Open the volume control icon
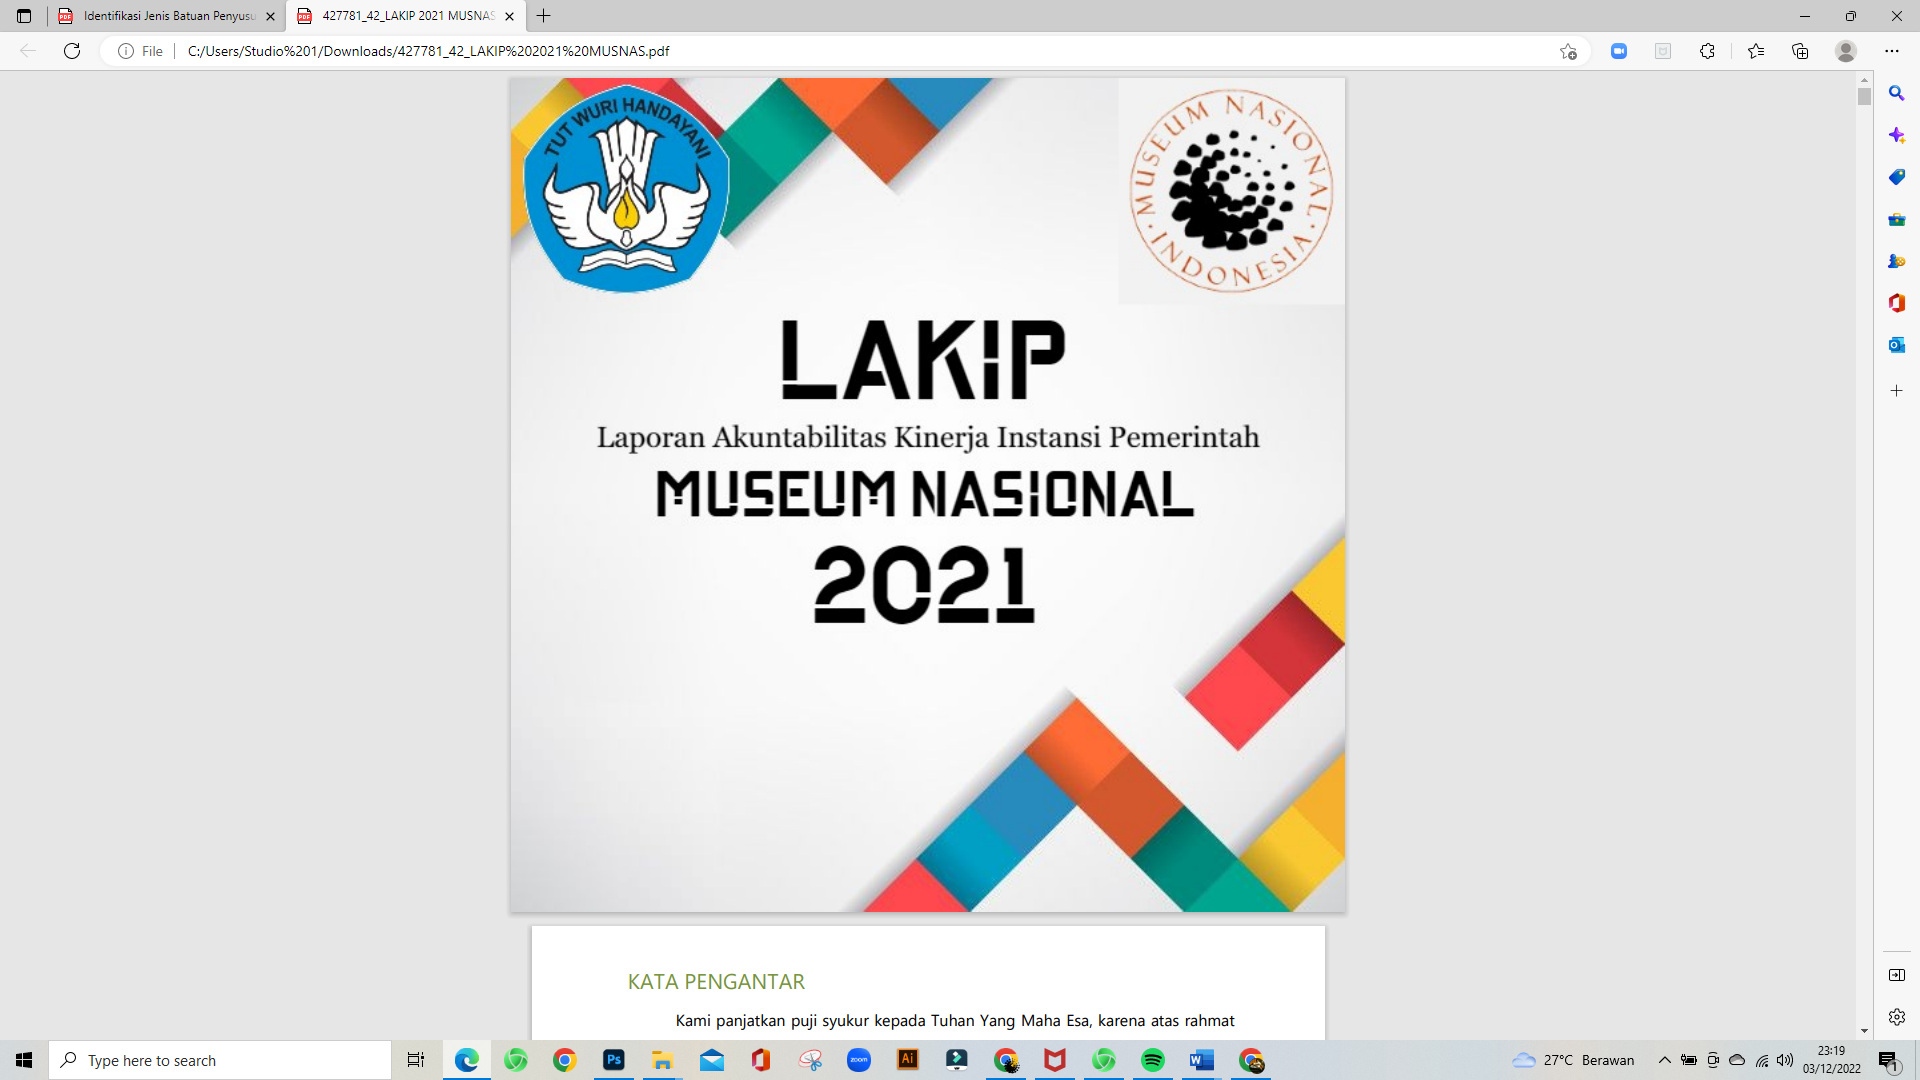 [x=1785, y=1060]
